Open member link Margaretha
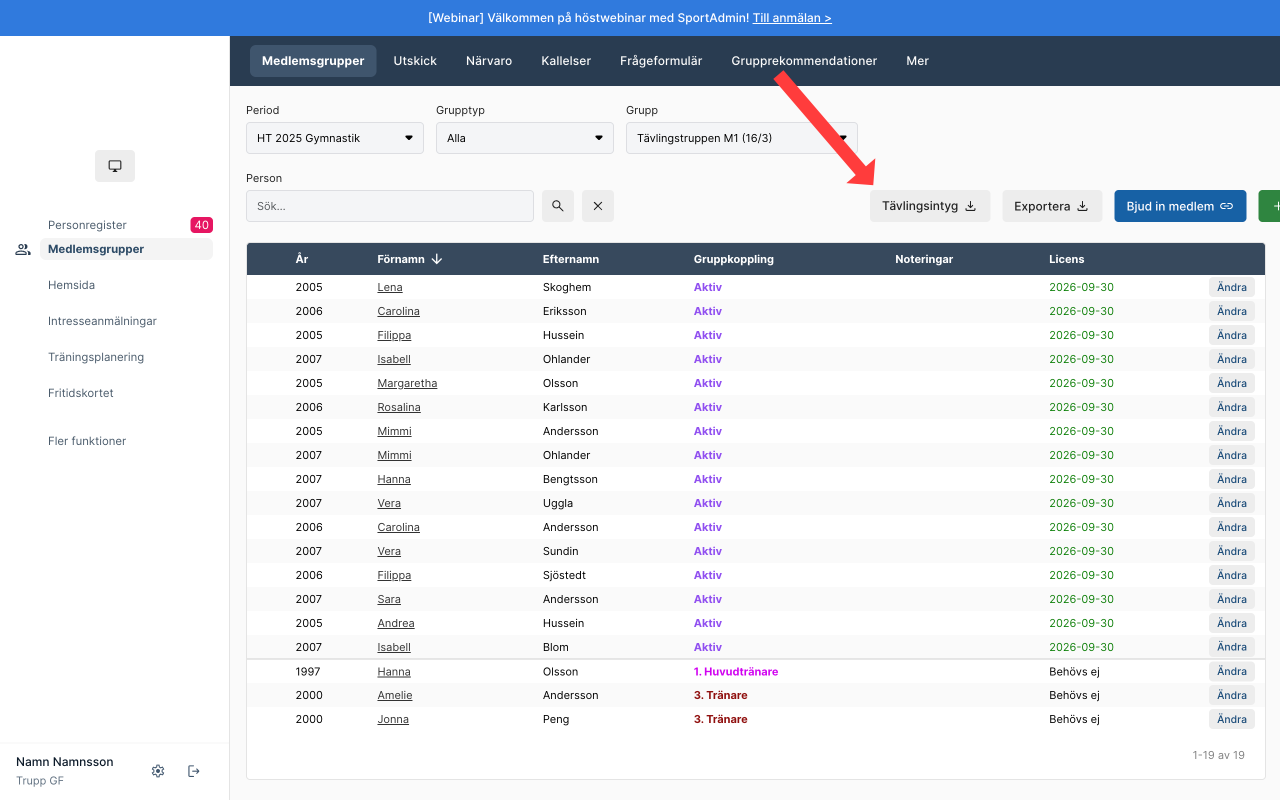The image size is (1280, 800). (407, 383)
